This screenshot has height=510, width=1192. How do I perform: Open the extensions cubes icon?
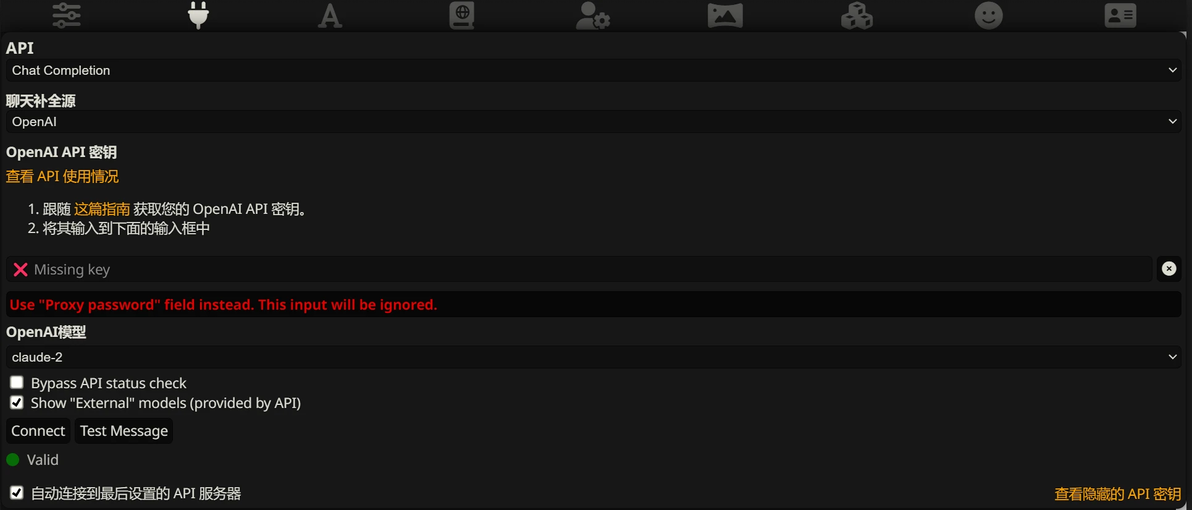(x=857, y=15)
